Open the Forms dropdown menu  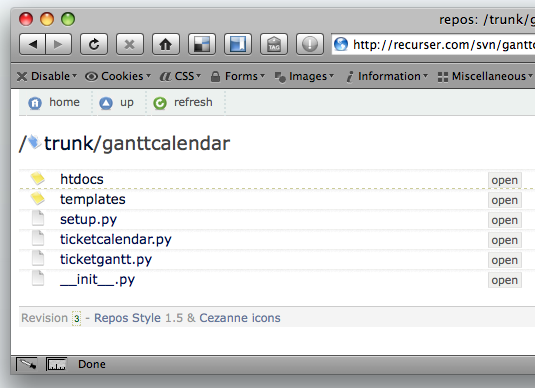coord(237,76)
